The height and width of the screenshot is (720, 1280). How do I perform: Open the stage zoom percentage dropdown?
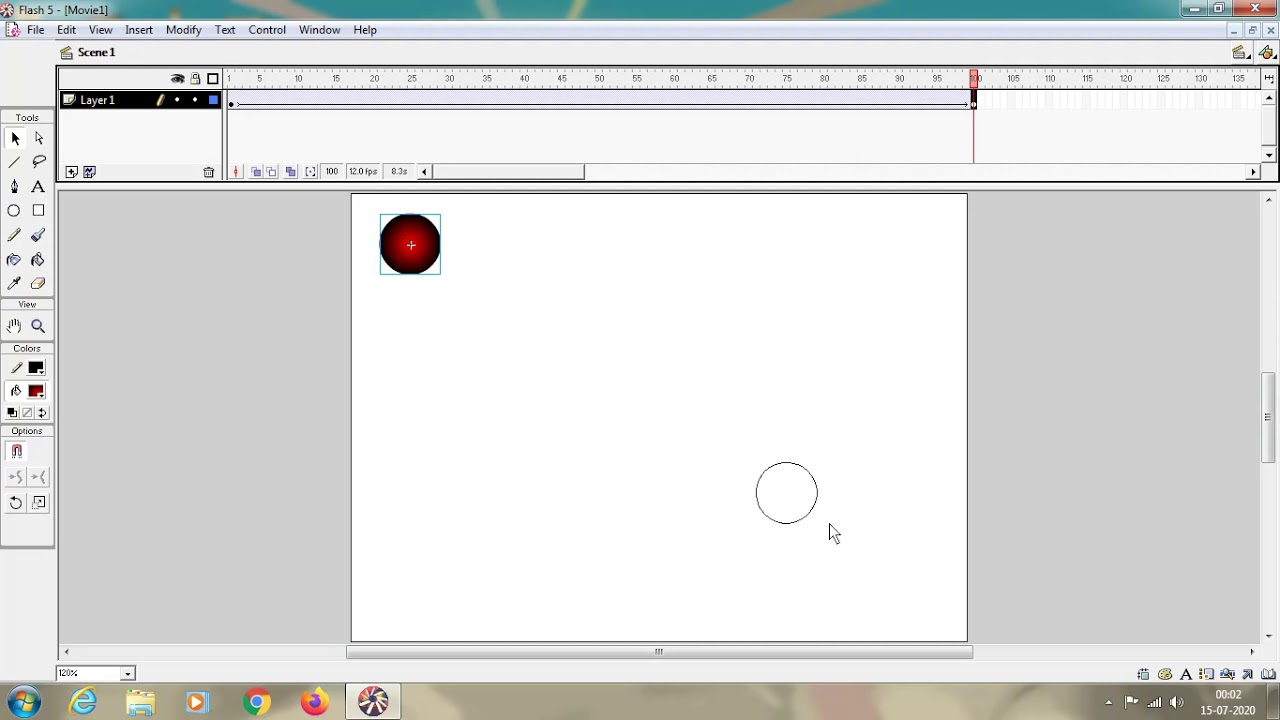[127, 674]
